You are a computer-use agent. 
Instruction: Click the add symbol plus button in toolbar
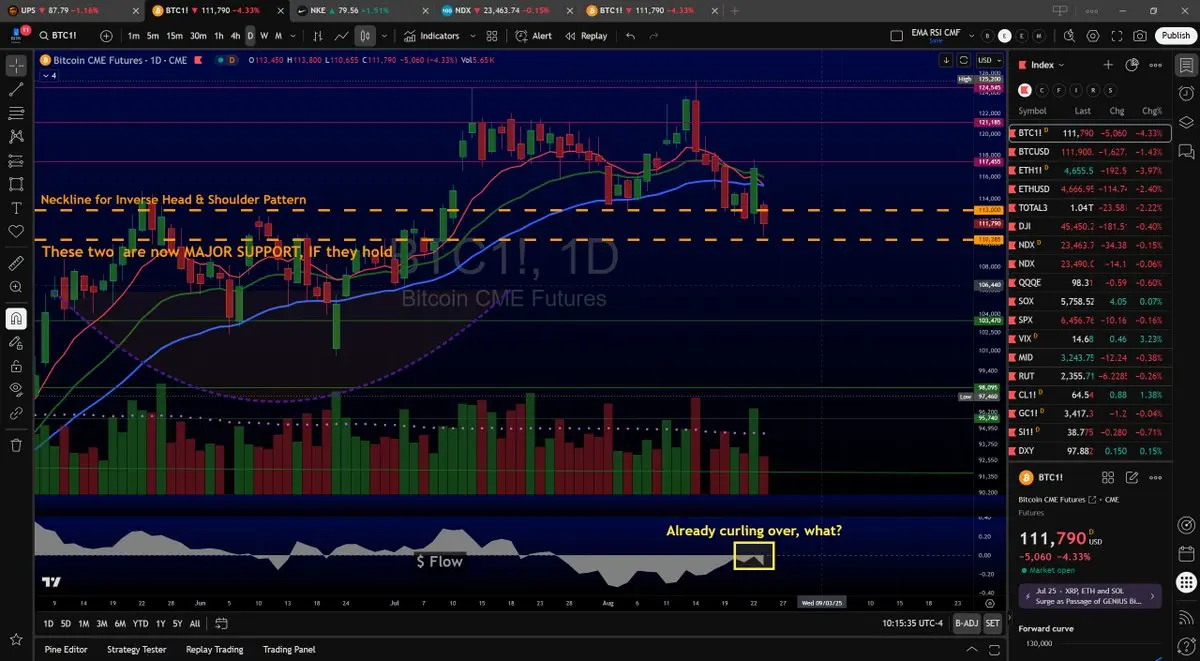point(107,36)
